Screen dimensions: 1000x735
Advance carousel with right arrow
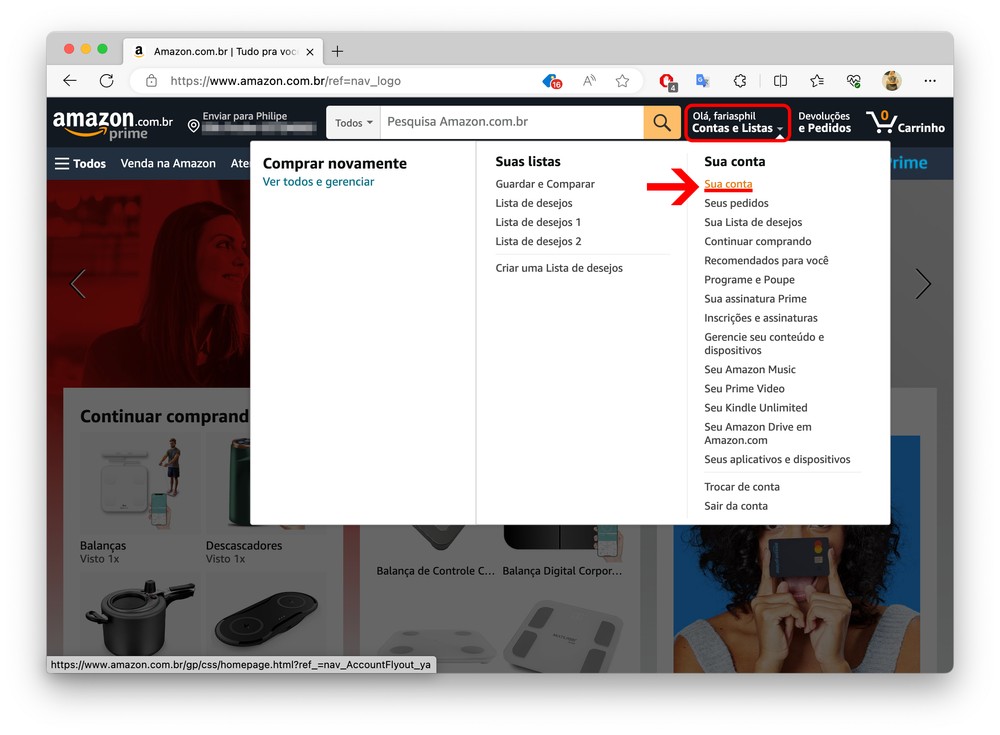(922, 284)
